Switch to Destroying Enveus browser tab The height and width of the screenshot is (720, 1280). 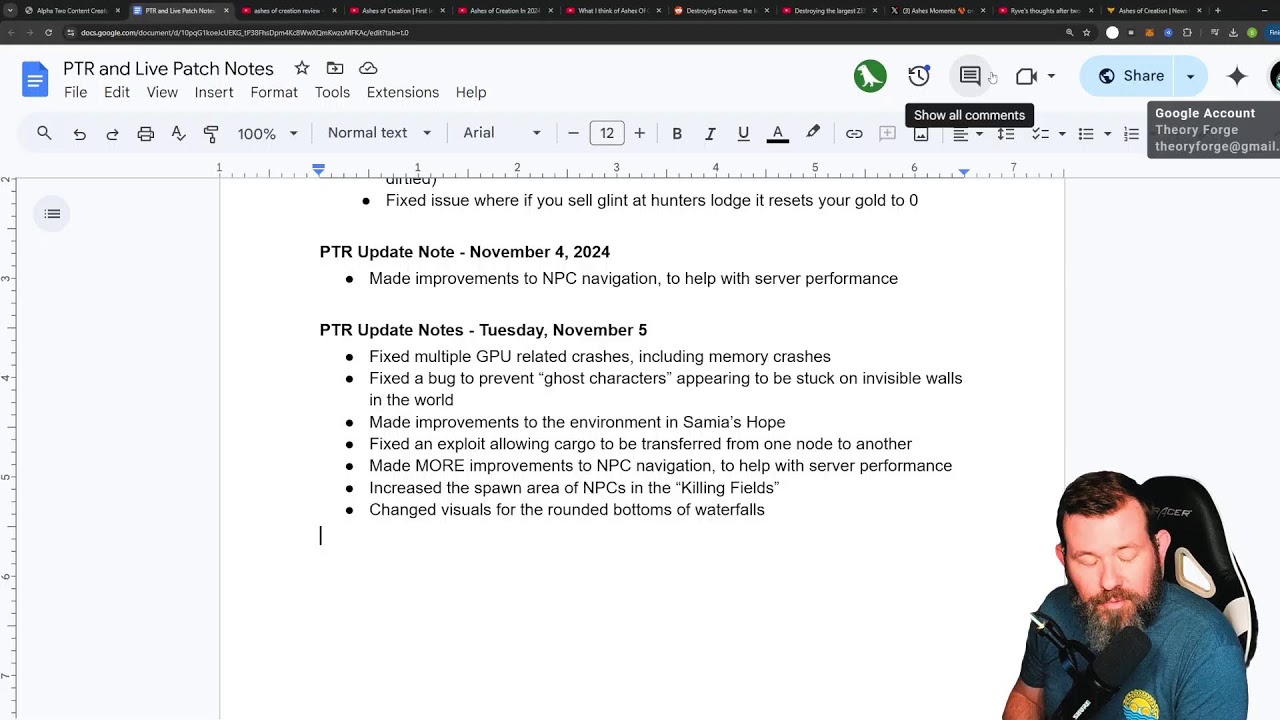720,10
